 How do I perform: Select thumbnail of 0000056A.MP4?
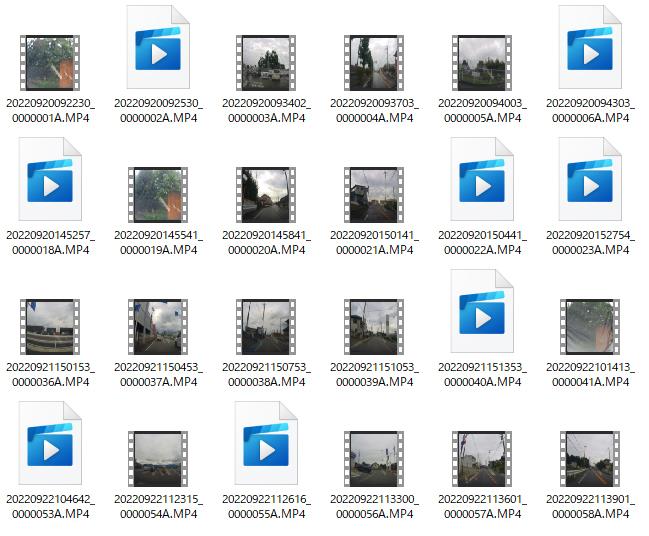pos(374,459)
